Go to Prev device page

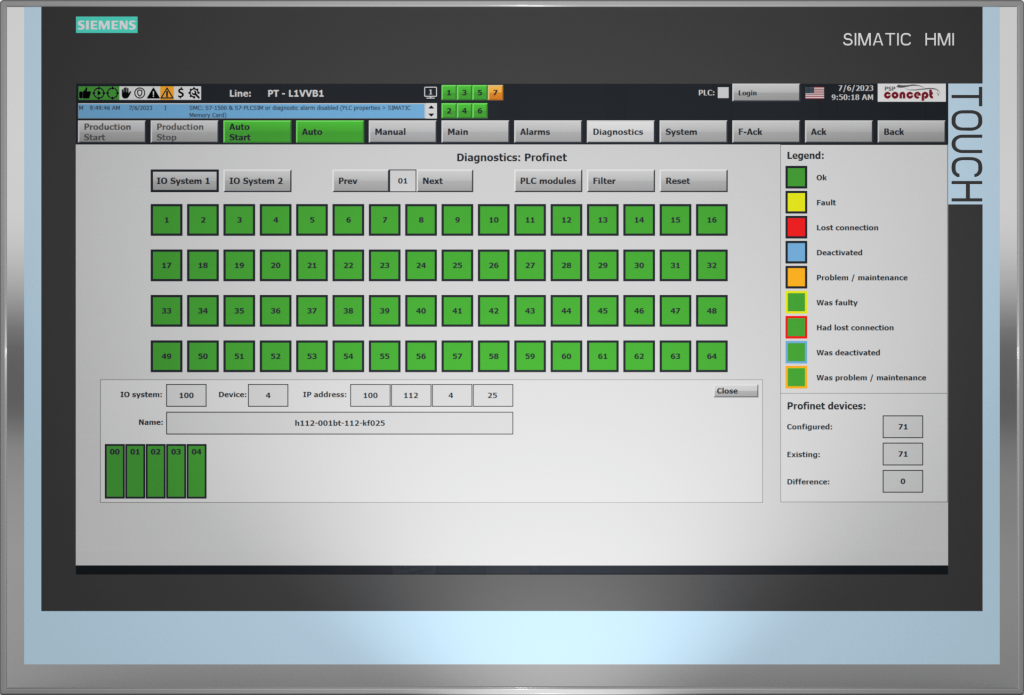(x=360, y=181)
